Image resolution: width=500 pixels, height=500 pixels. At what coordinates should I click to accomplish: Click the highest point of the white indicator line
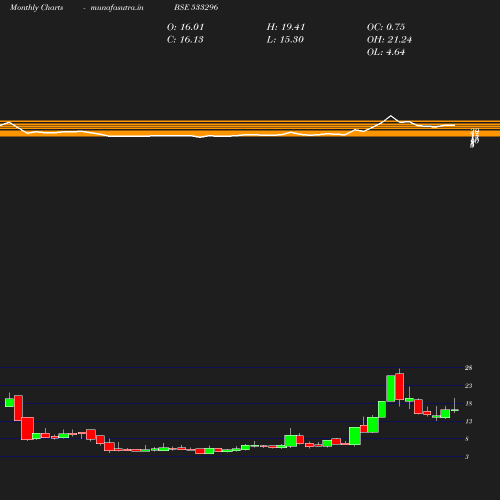pos(391,116)
